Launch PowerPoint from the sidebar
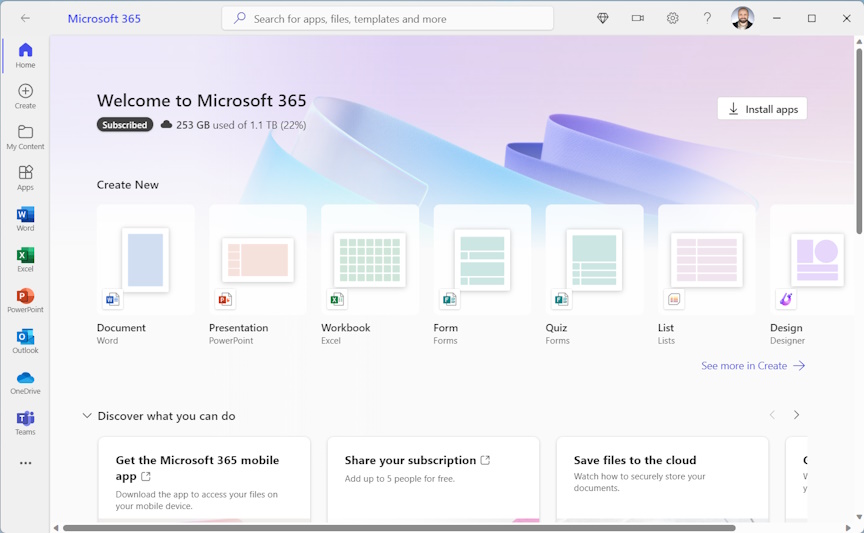This screenshot has width=864, height=533. coord(25,300)
